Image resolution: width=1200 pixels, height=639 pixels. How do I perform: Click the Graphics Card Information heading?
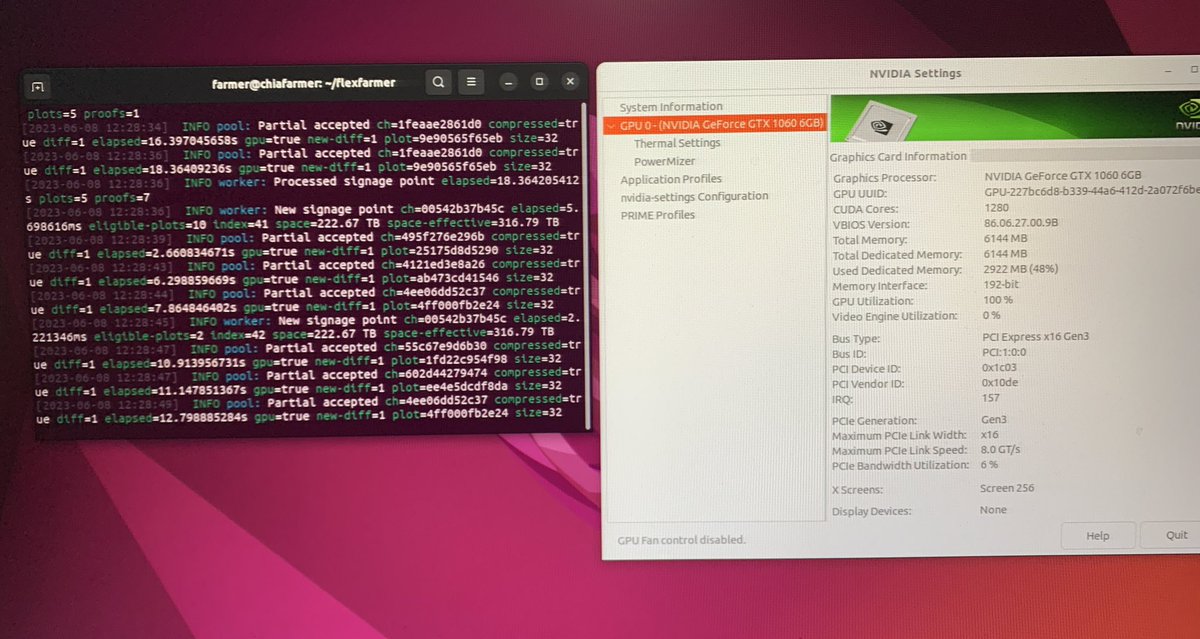point(899,157)
